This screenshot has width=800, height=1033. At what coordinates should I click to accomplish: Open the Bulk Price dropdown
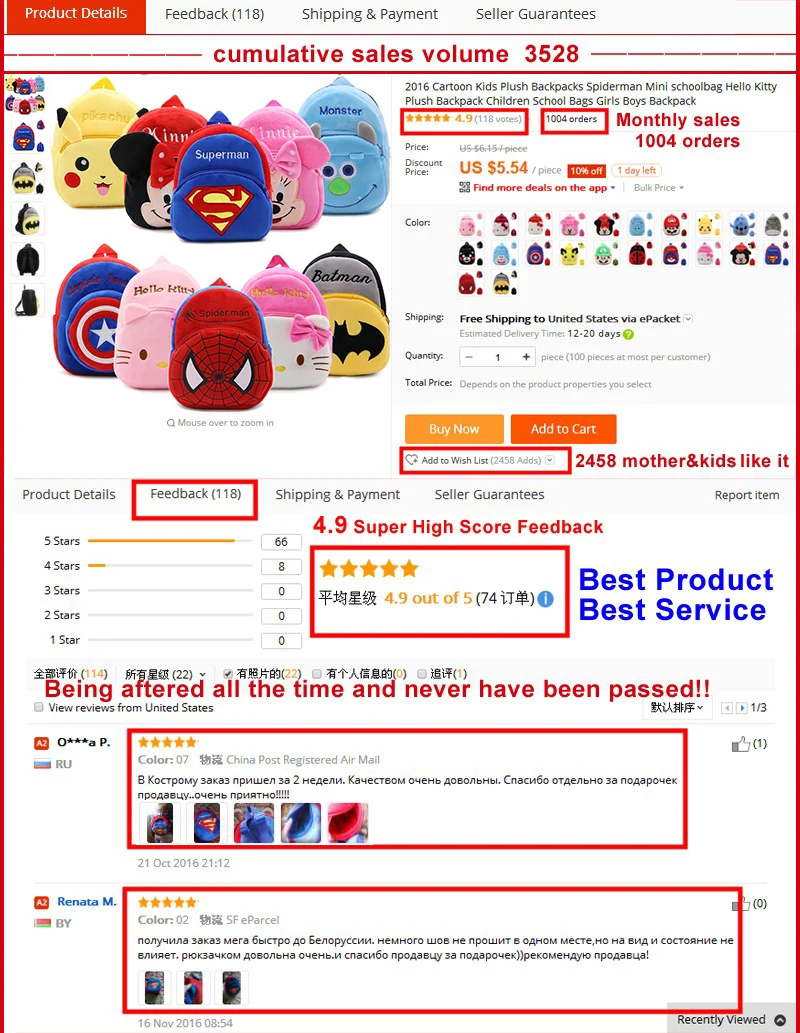click(659, 188)
